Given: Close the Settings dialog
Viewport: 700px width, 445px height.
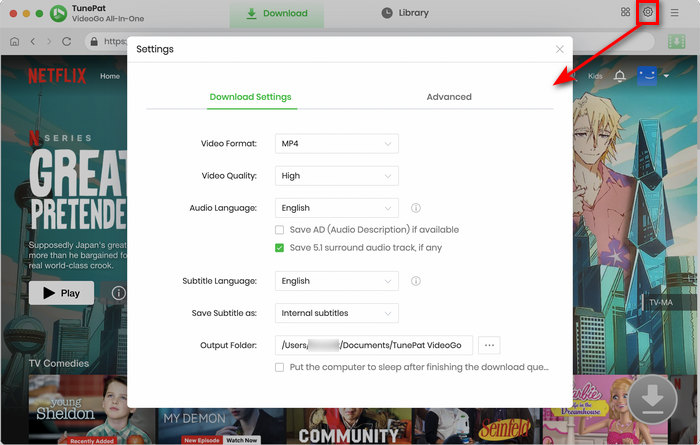Looking at the screenshot, I should (559, 49).
